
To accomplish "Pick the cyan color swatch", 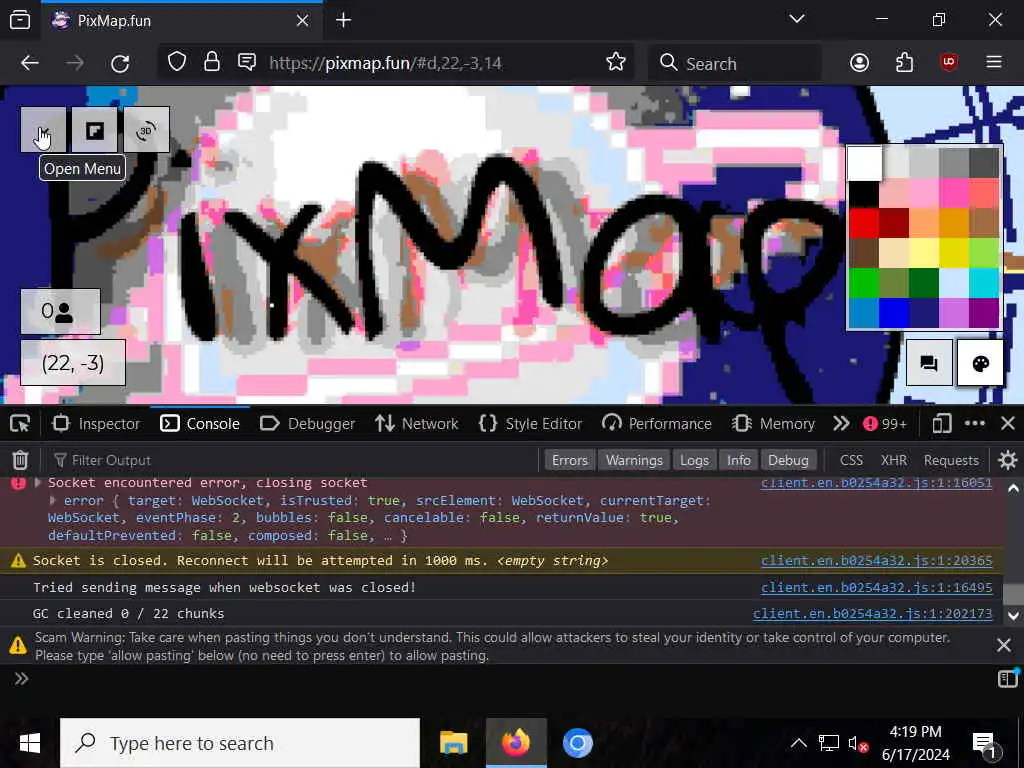I will tap(984, 283).
